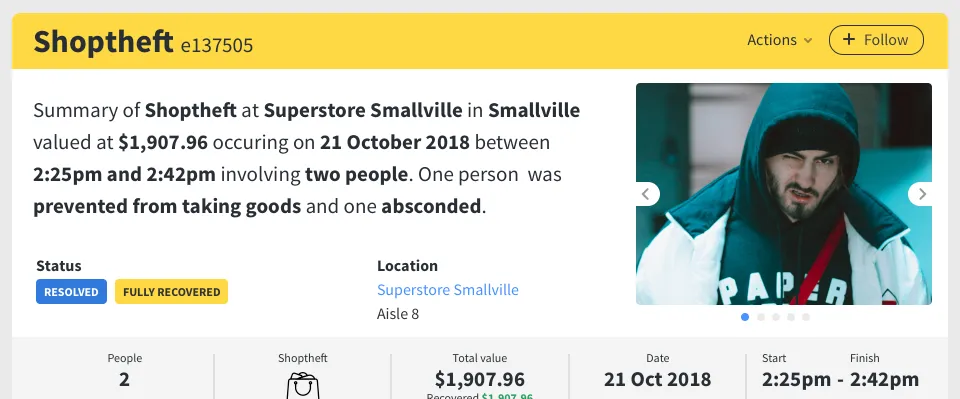Follow this Shoptheft incident
This screenshot has height=399, width=960.
tap(876, 40)
